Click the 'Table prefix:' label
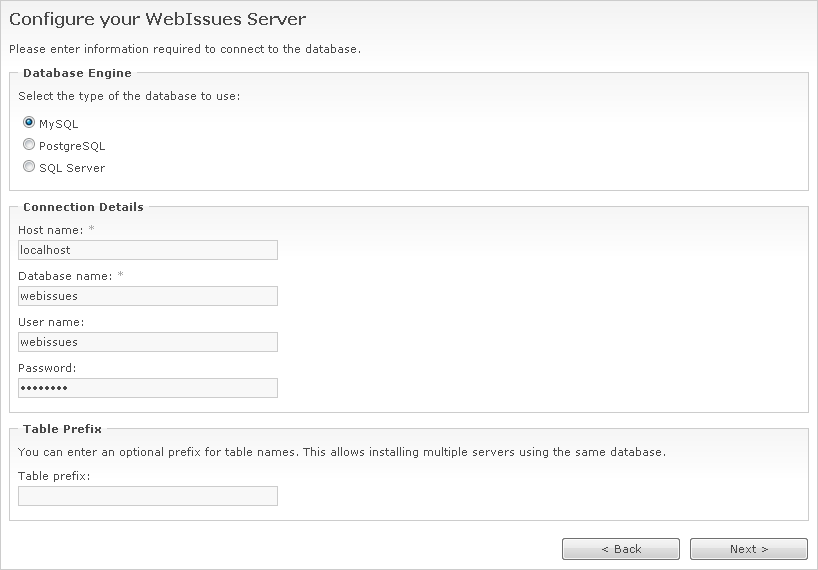 coord(54,476)
